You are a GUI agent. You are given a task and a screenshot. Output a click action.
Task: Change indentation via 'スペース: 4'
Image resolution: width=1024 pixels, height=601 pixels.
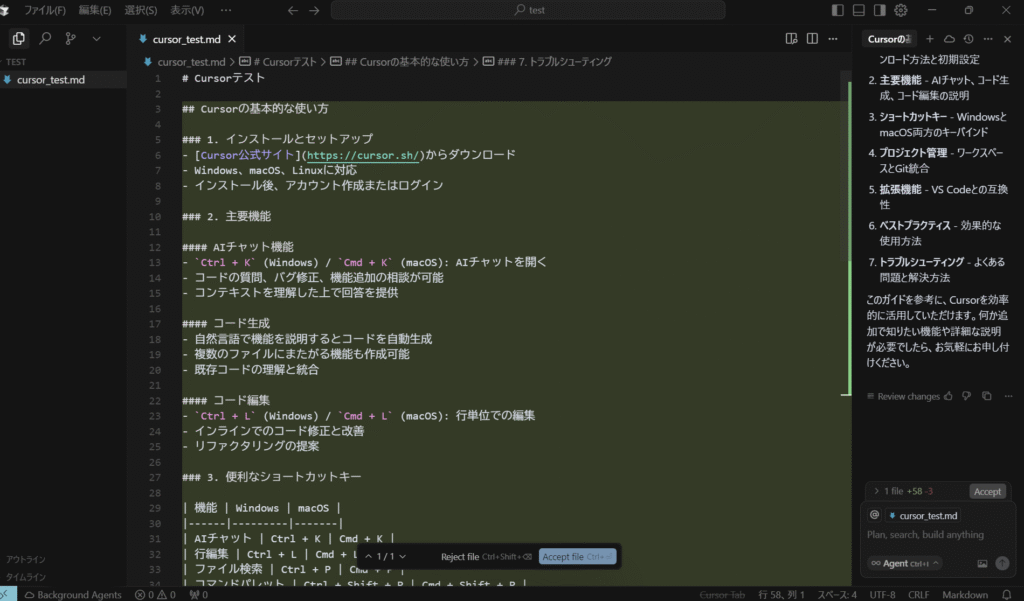point(837,594)
